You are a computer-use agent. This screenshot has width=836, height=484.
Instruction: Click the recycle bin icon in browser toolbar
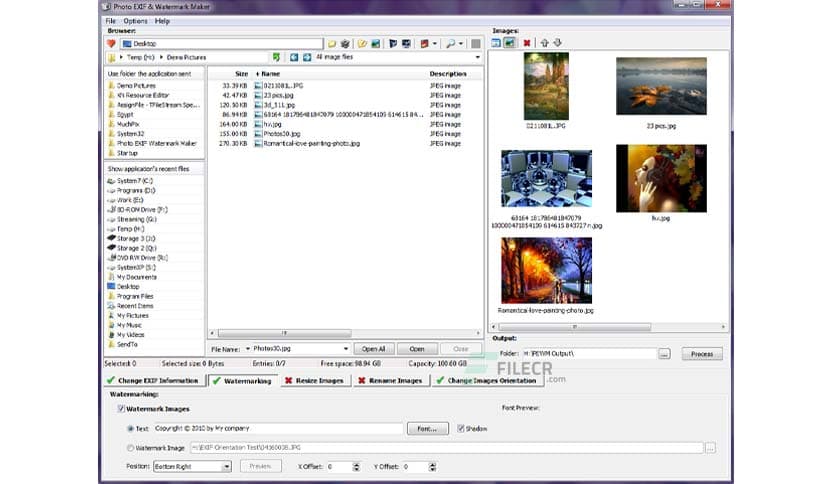click(x=345, y=44)
